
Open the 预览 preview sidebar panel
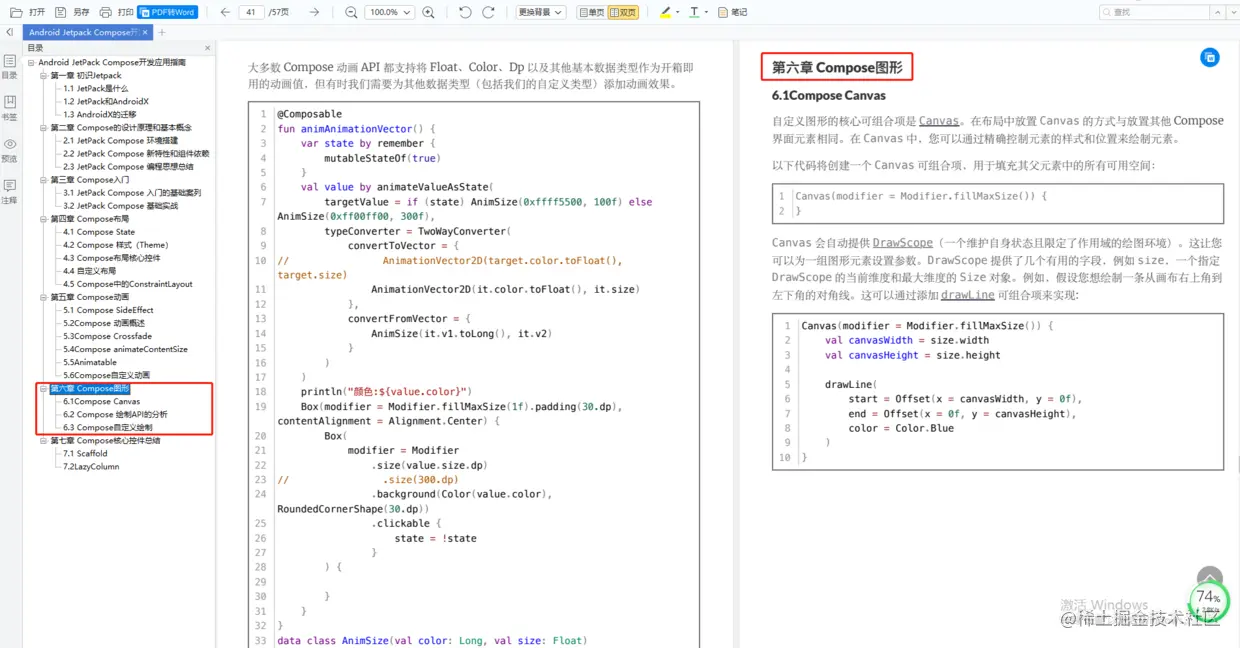10,150
